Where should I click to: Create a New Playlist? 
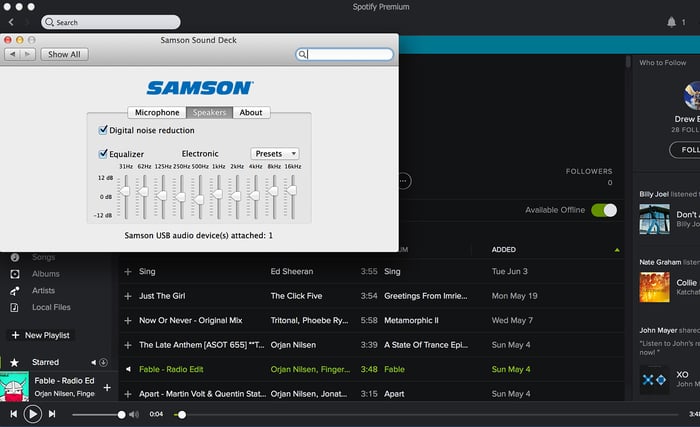tap(41, 335)
